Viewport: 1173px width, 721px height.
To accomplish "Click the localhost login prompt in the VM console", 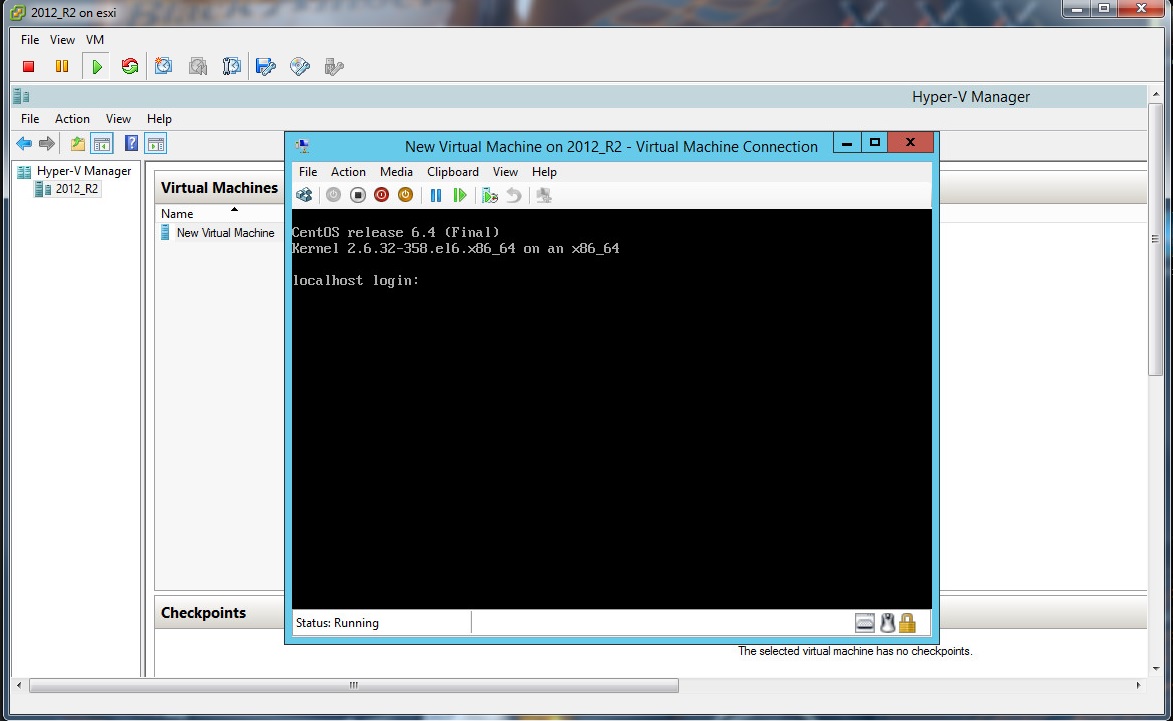I will (356, 280).
